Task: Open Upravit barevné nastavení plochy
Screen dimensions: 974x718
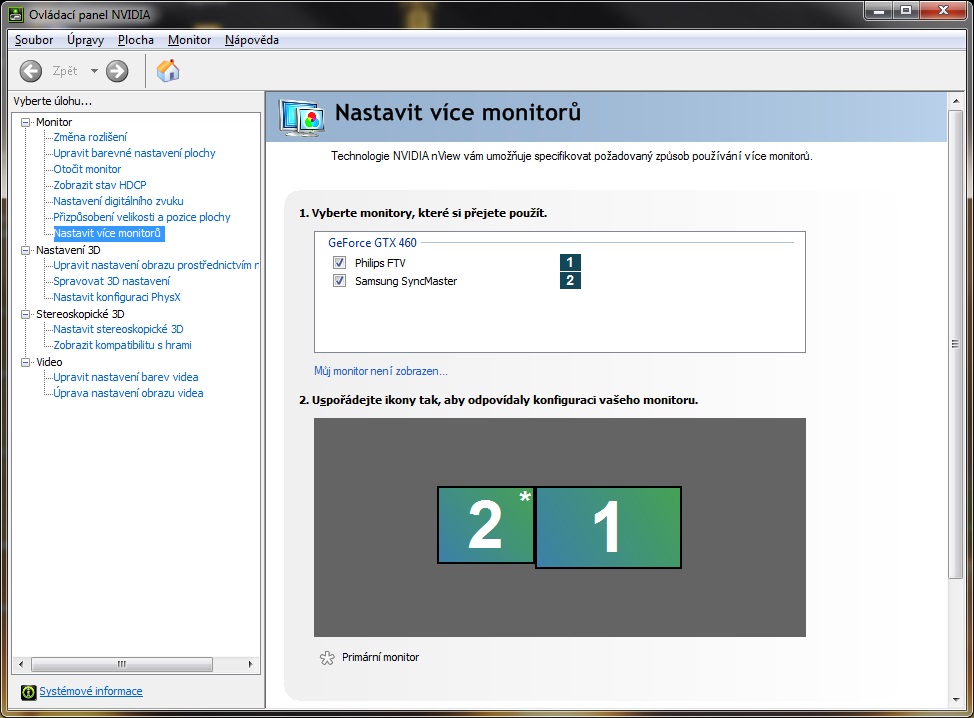Action: [134, 153]
